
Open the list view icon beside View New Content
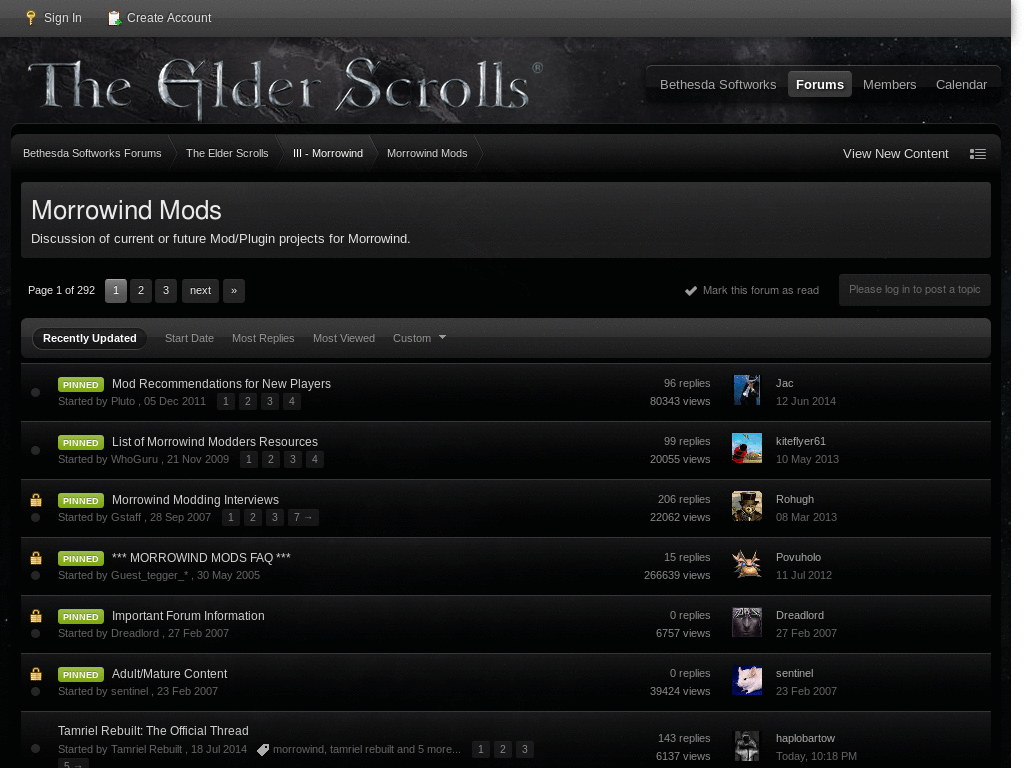tap(978, 154)
